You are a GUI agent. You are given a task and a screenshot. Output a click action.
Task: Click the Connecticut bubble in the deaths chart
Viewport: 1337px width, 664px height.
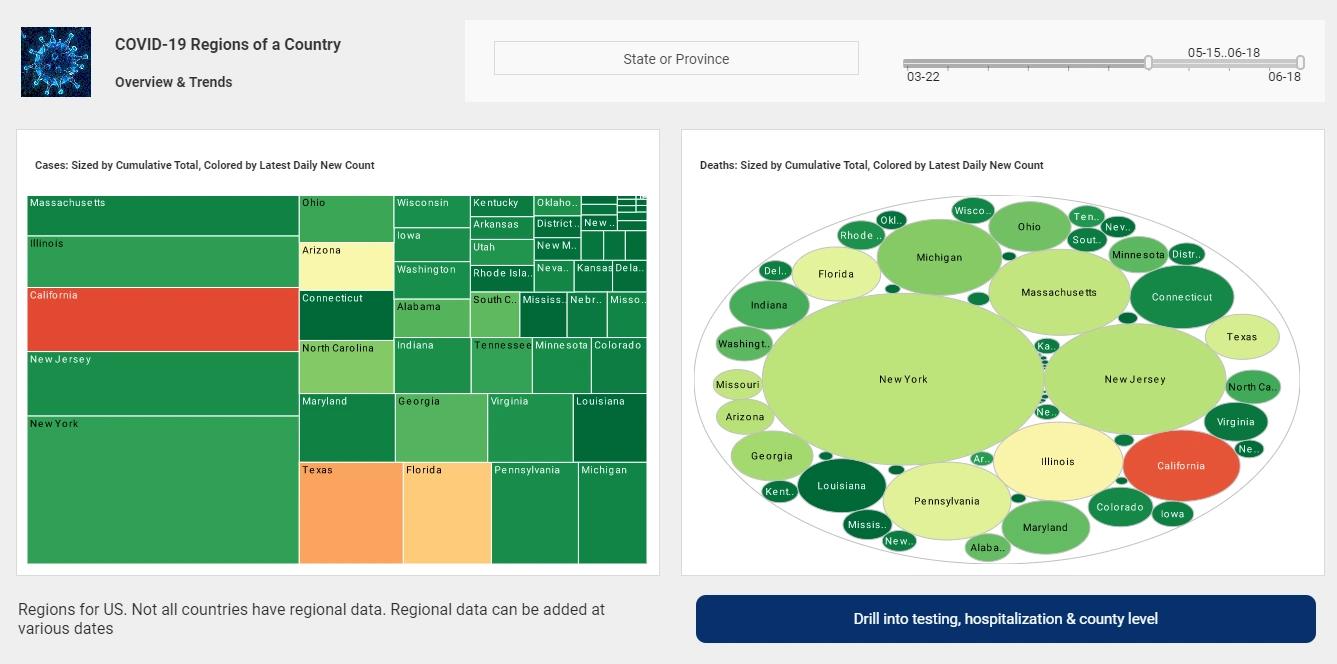pos(1181,296)
